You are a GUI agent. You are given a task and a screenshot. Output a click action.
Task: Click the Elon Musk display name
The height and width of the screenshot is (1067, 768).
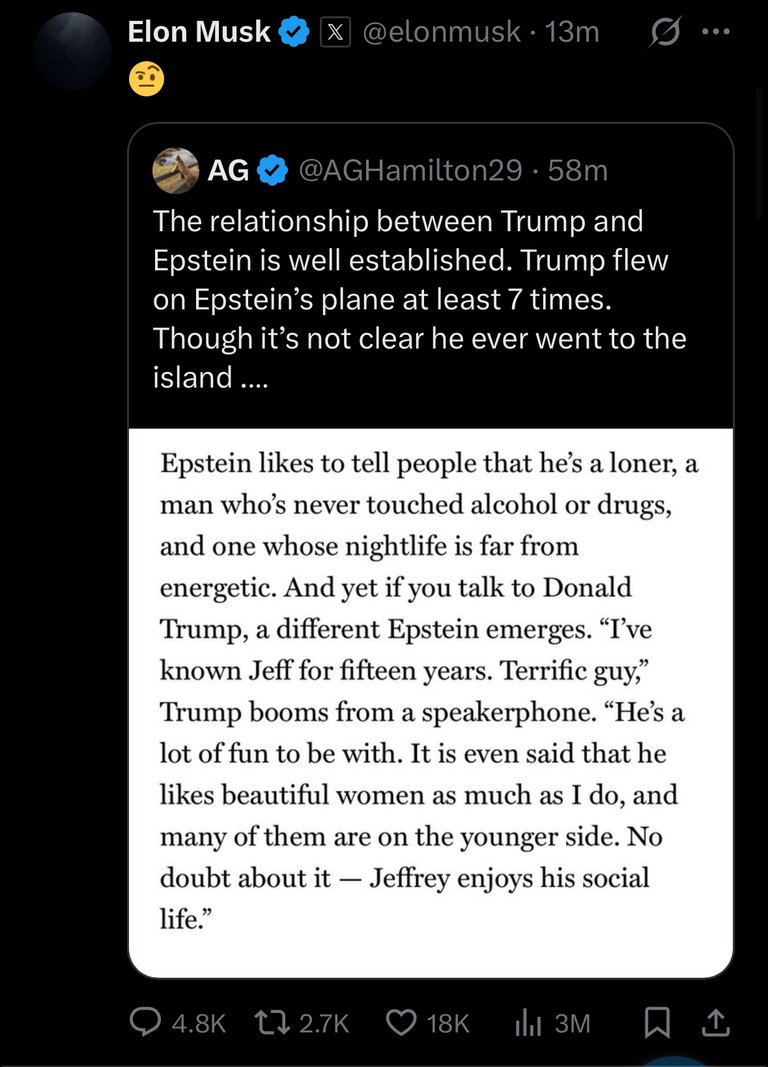pyautogui.click(x=199, y=32)
